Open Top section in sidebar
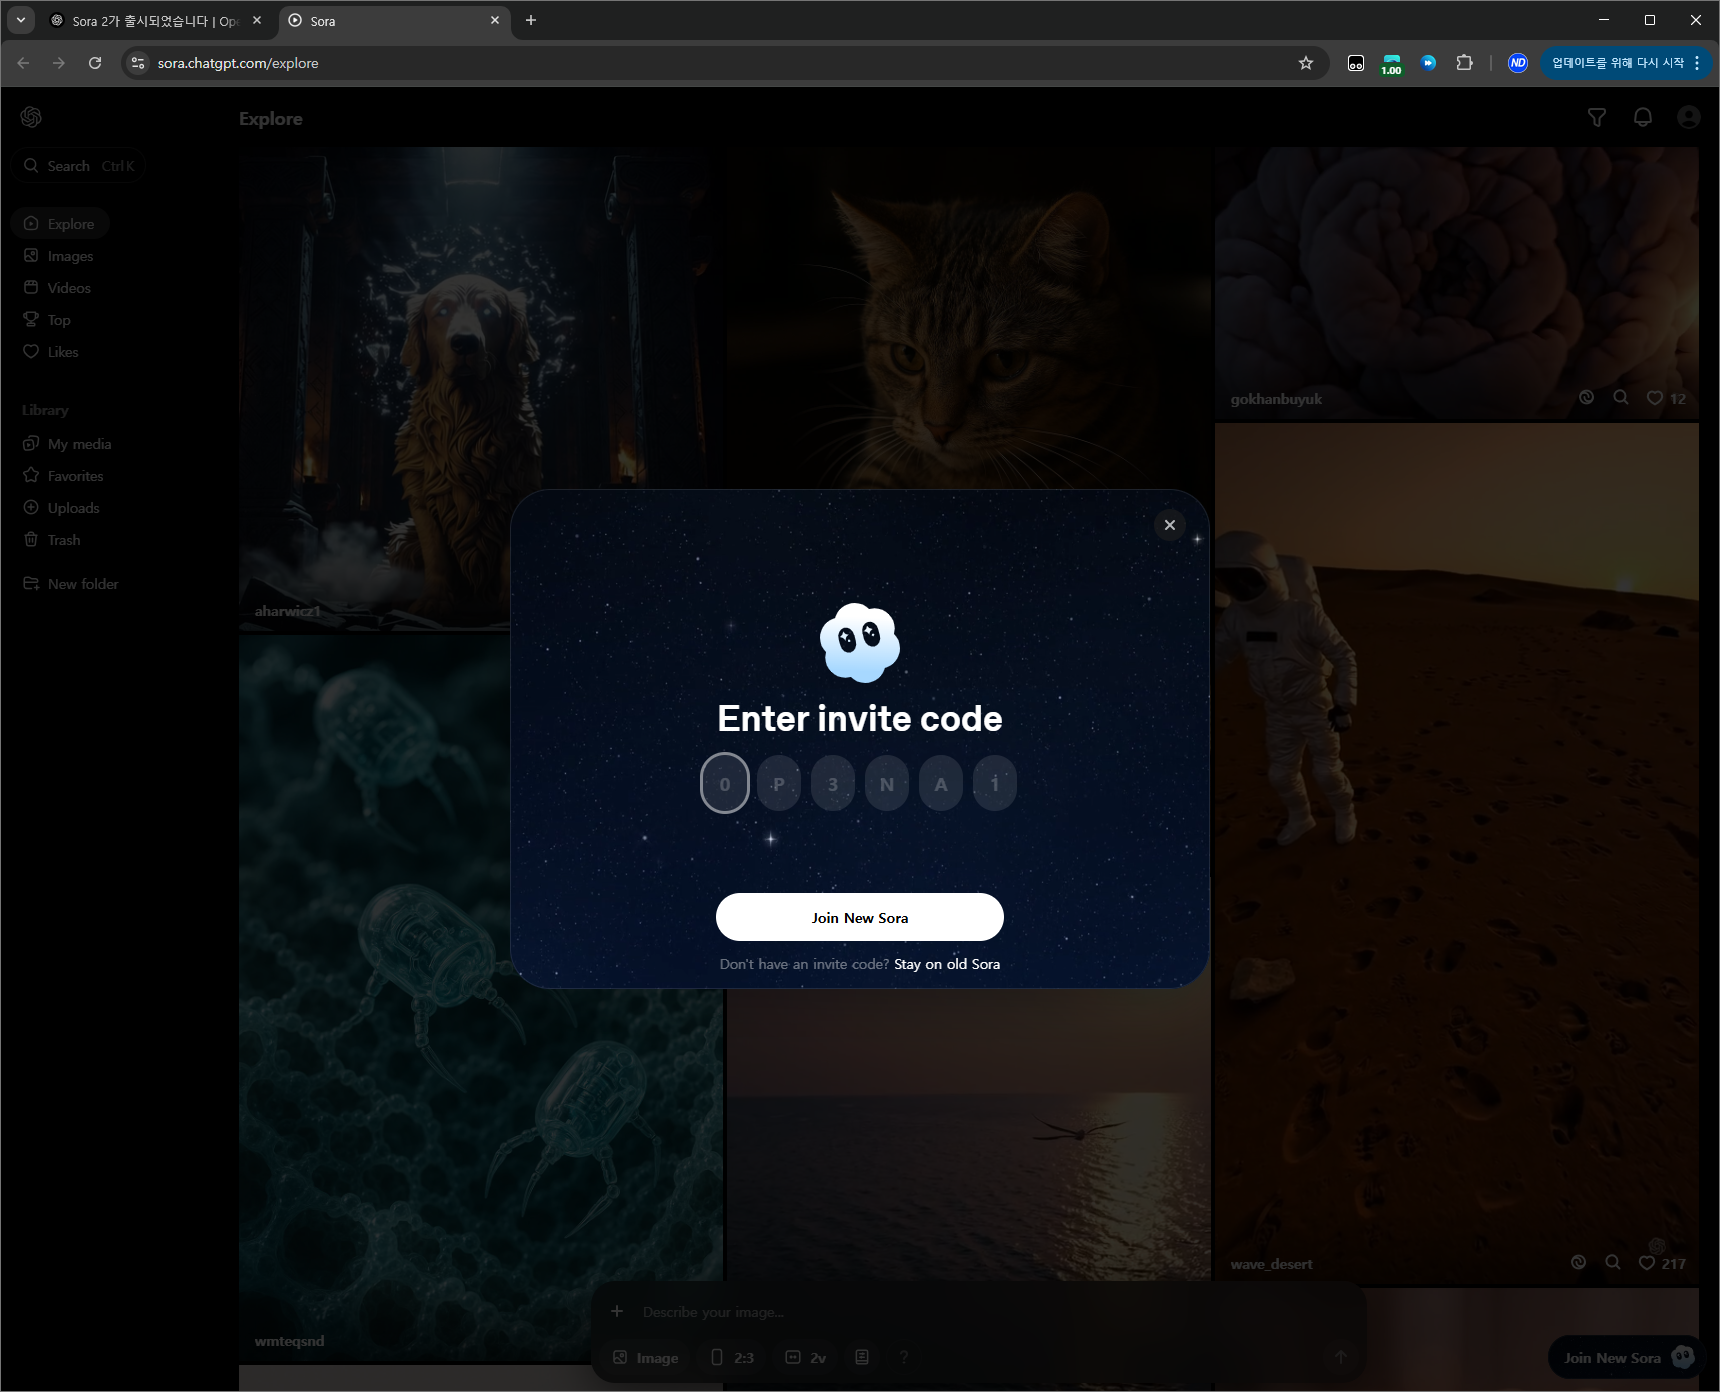1720x1392 pixels. [x=47, y=320]
